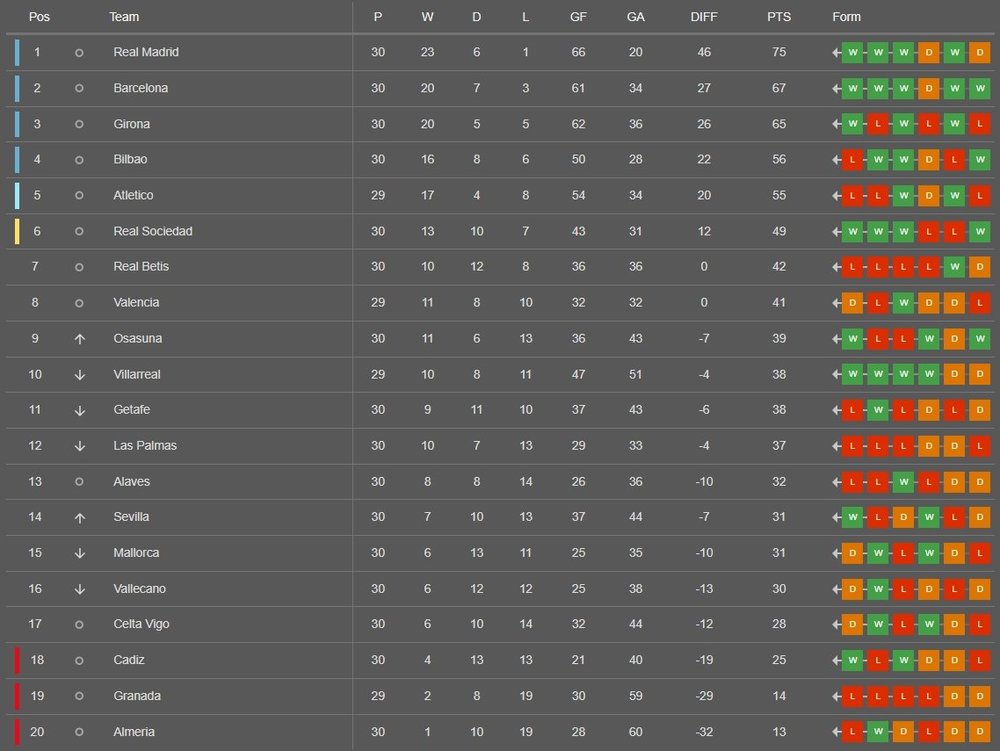This screenshot has height=751, width=1000.
Task: Click the Team column header
Action: [x=124, y=17]
